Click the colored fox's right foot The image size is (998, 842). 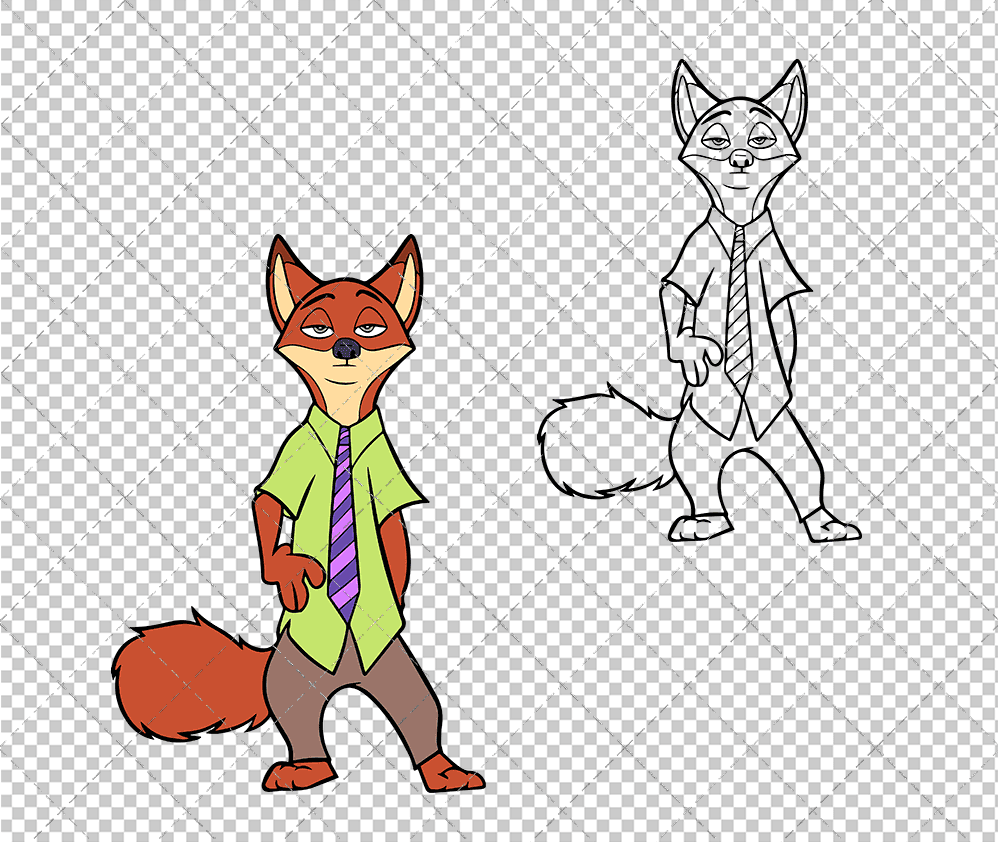point(452,775)
